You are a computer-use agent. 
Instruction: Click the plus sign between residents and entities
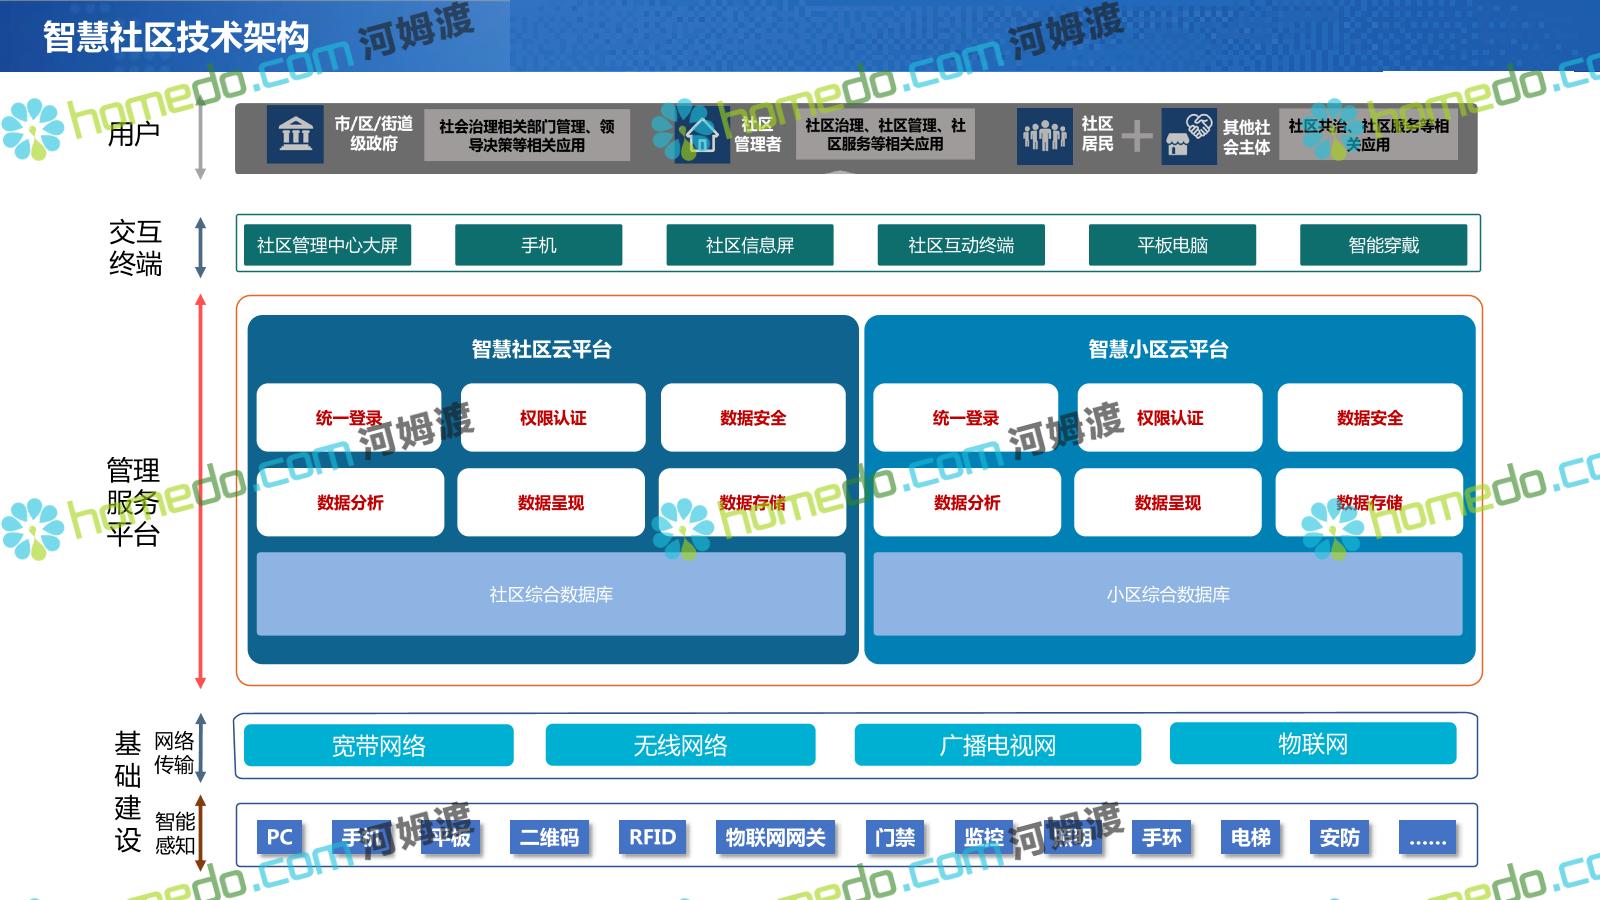[x=1137, y=135]
